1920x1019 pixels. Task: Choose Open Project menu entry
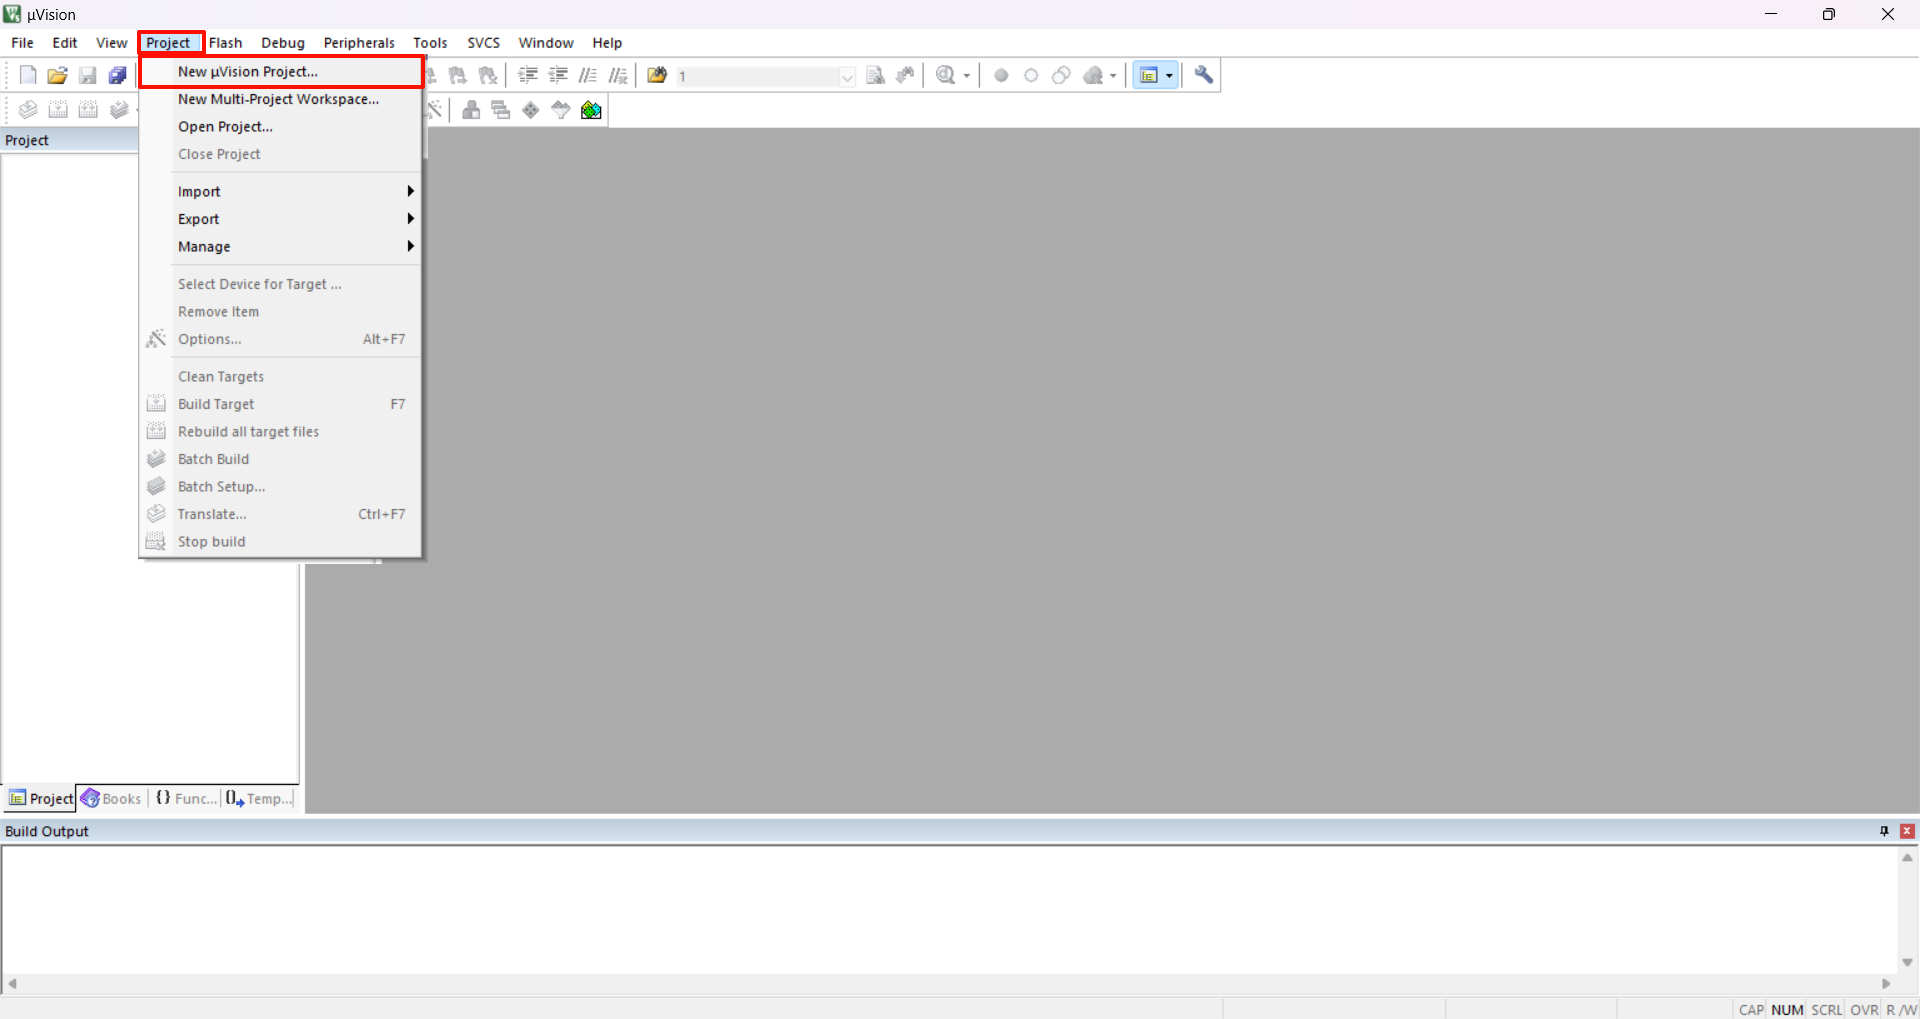click(x=280, y=126)
